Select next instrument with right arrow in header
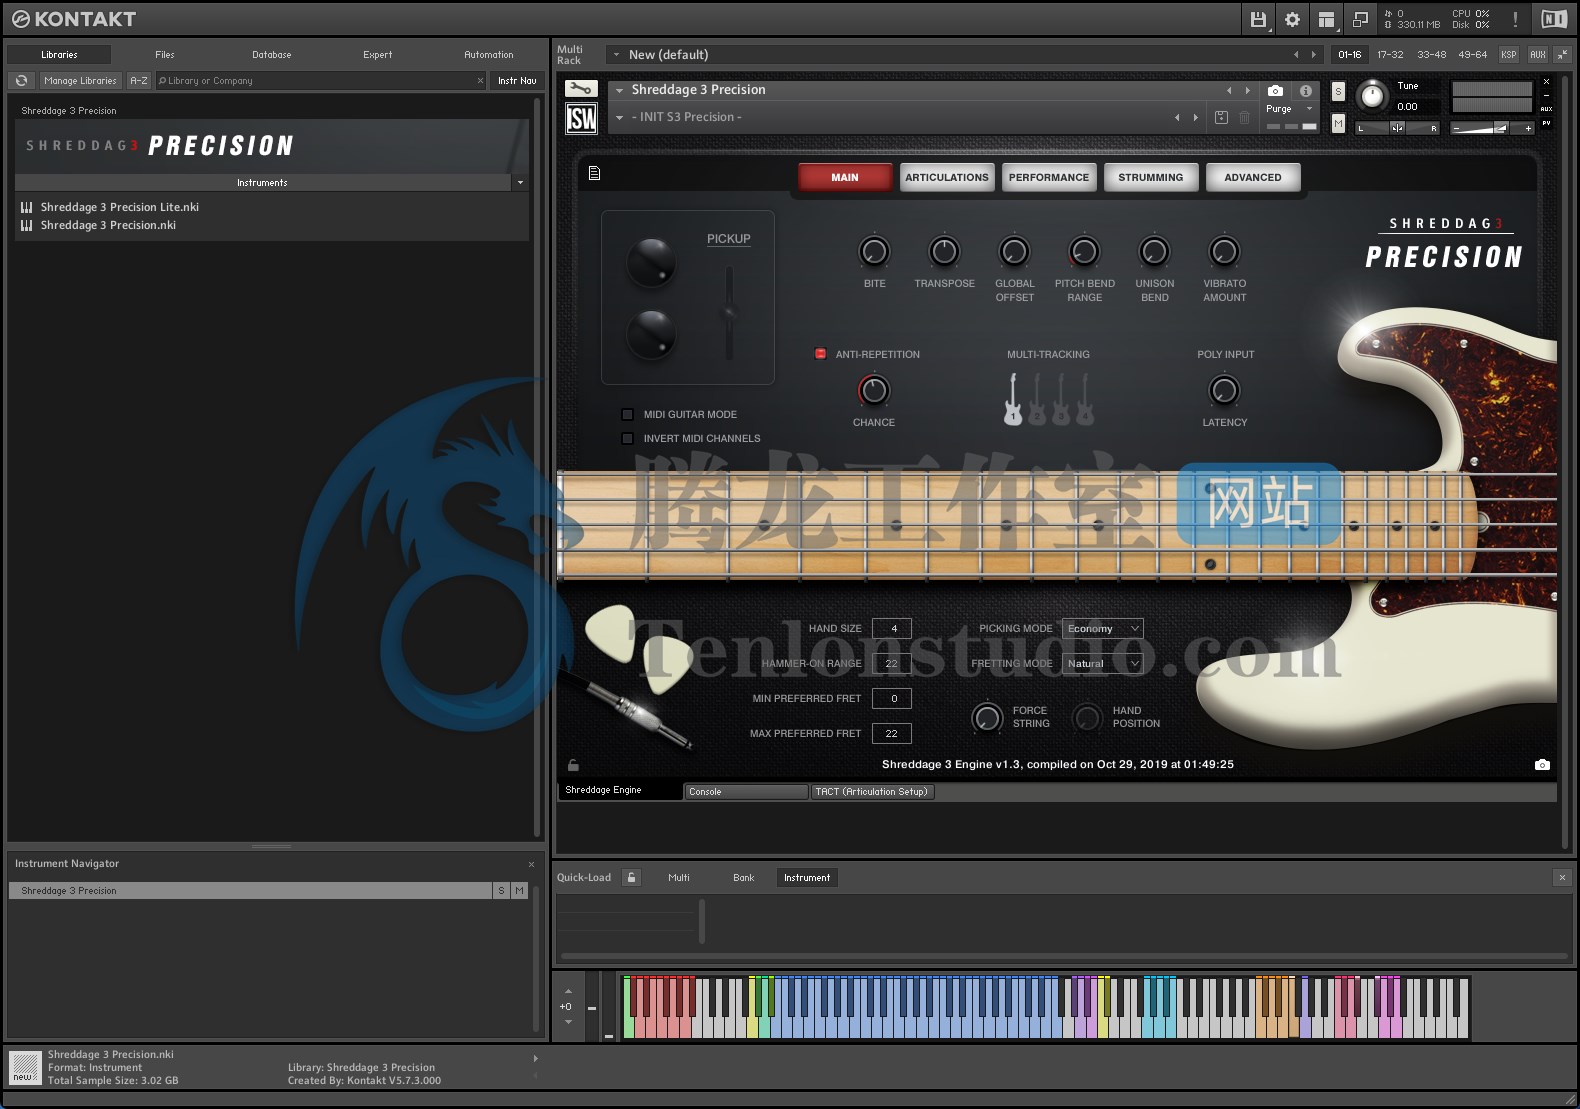The width and height of the screenshot is (1580, 1109). [x=1247, y=90]
